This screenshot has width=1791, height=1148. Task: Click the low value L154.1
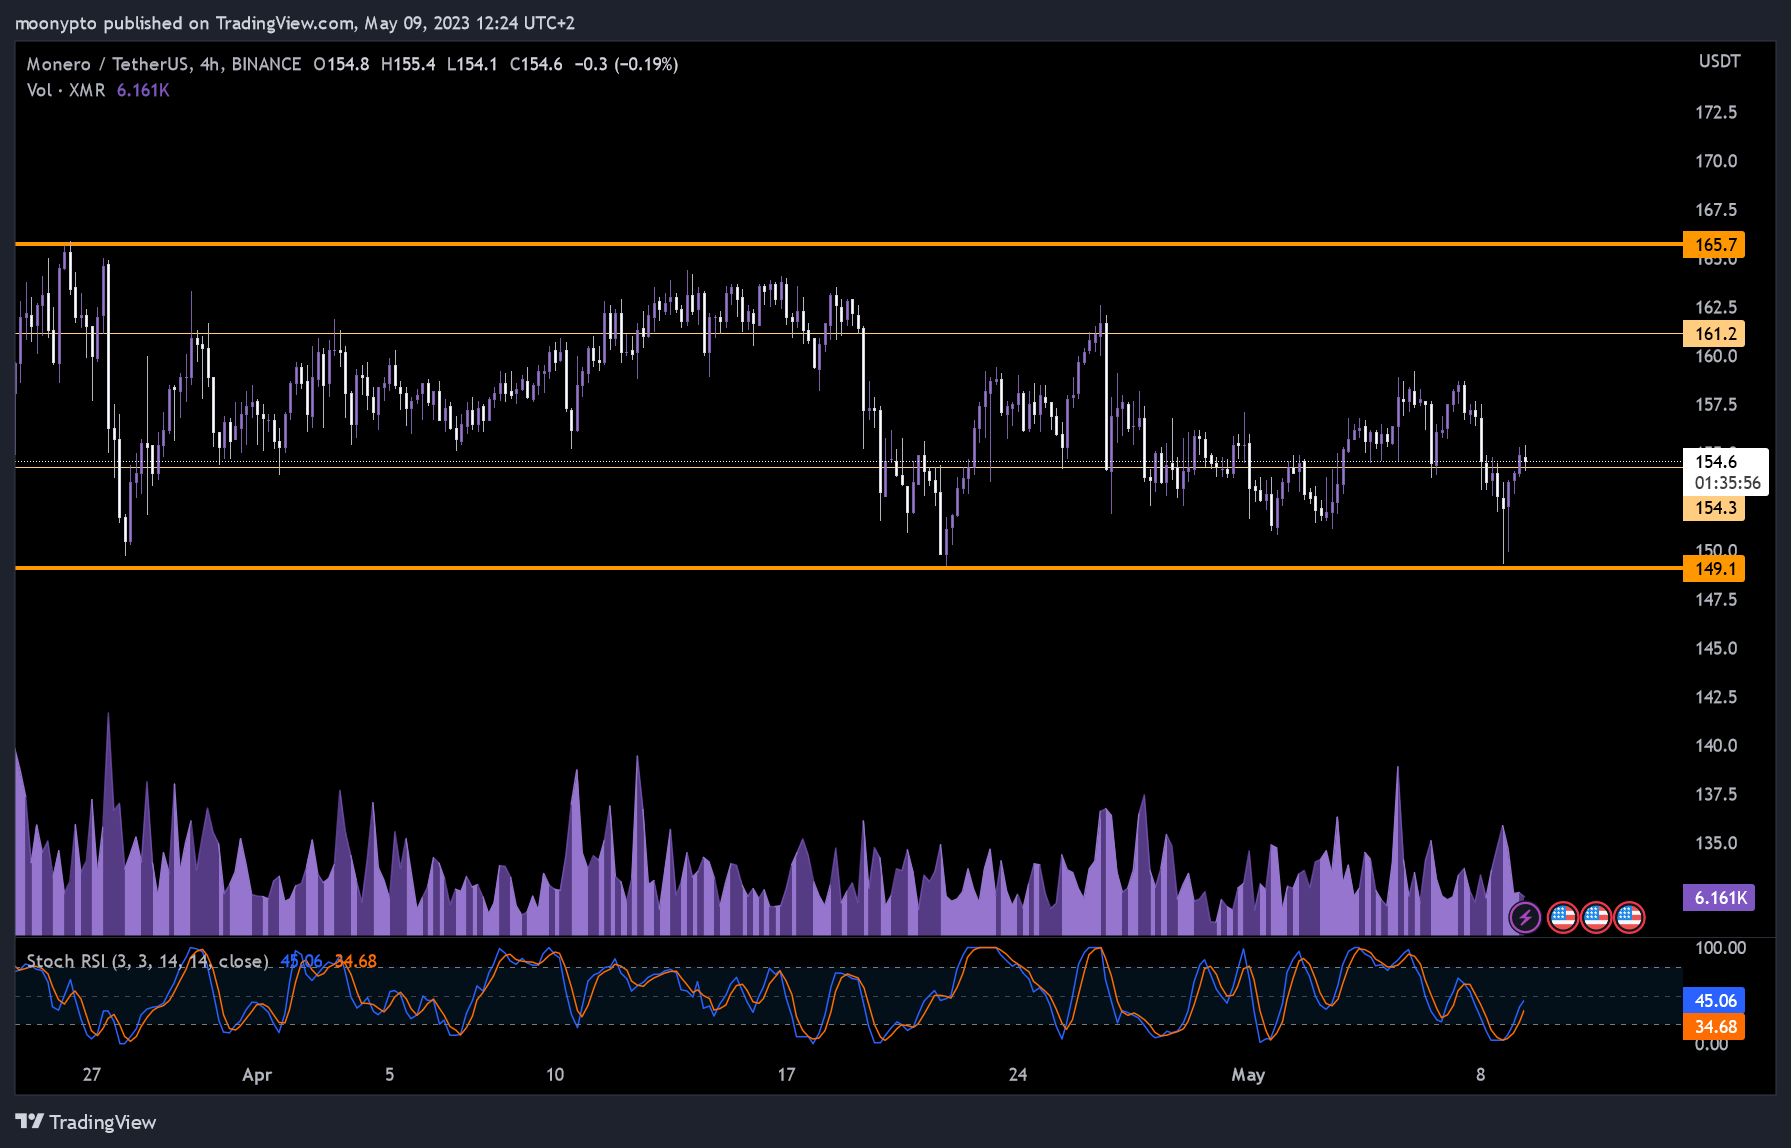click(472, 64)
